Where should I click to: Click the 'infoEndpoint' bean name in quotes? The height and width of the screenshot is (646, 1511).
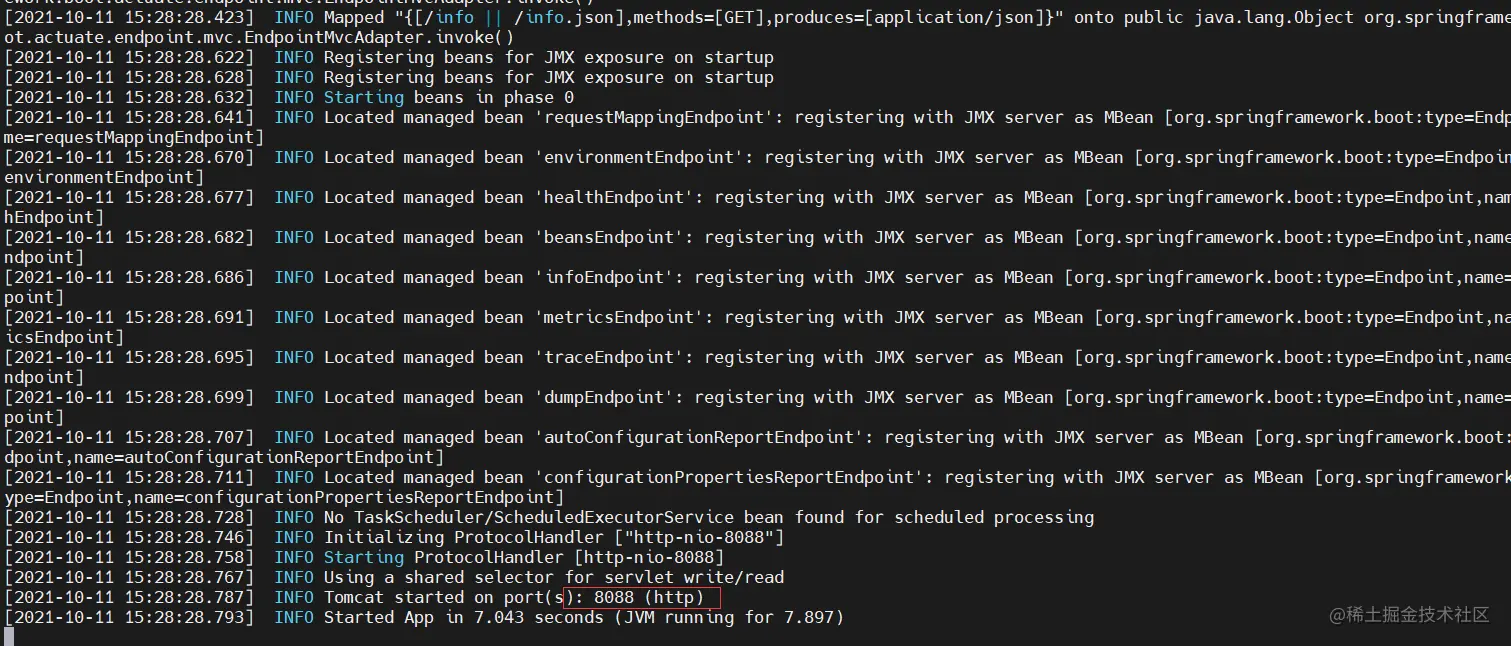point(603,278)
